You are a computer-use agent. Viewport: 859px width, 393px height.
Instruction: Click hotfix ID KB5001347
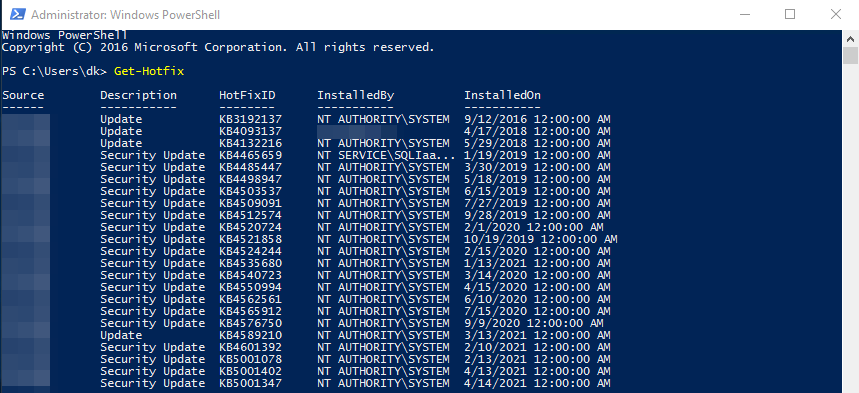tap(250, 384)
